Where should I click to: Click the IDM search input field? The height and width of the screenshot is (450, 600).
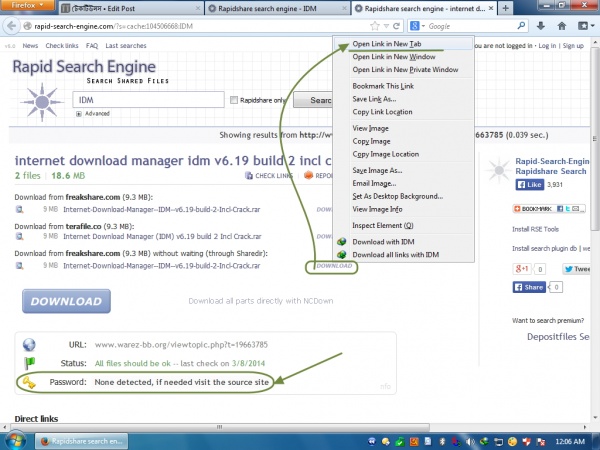(148, 100)
